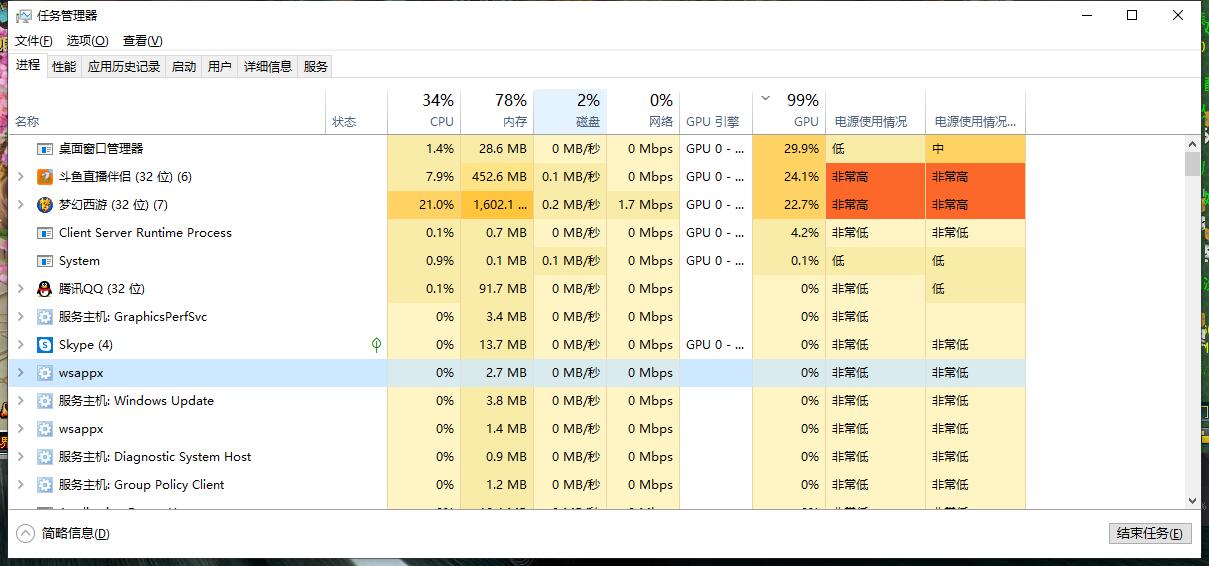Open the 文件(F) menu

[x=34, y=41]
